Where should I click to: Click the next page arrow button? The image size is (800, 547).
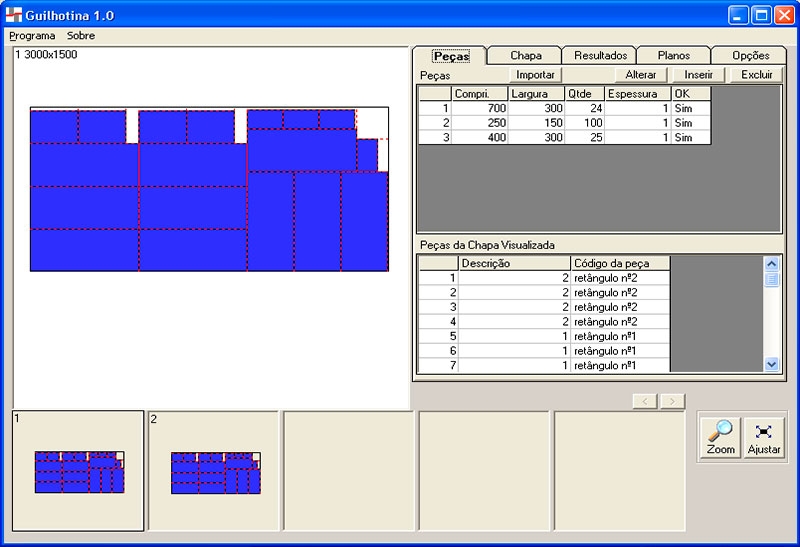pyautogui.click(x=673, y=401)
